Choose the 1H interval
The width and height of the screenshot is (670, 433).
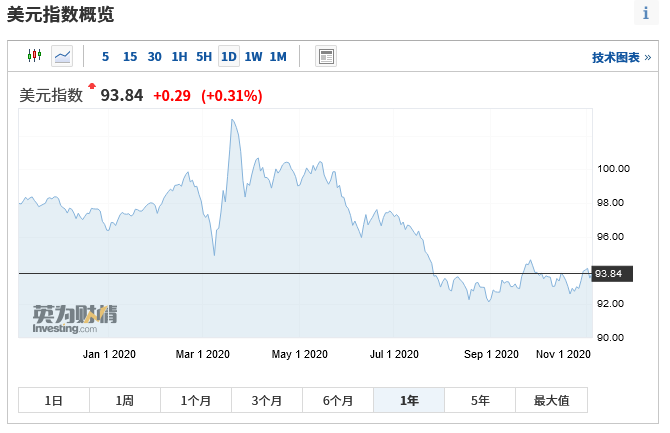[x=179, y=56]
